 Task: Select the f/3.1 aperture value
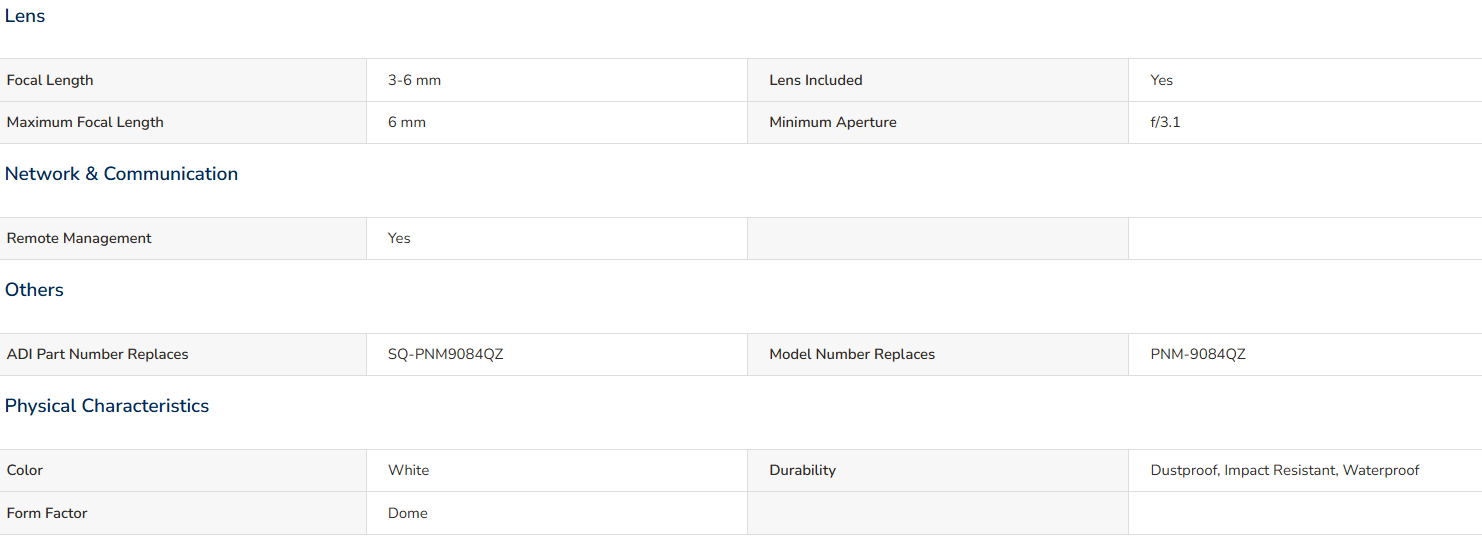[x=1165, y=122]
